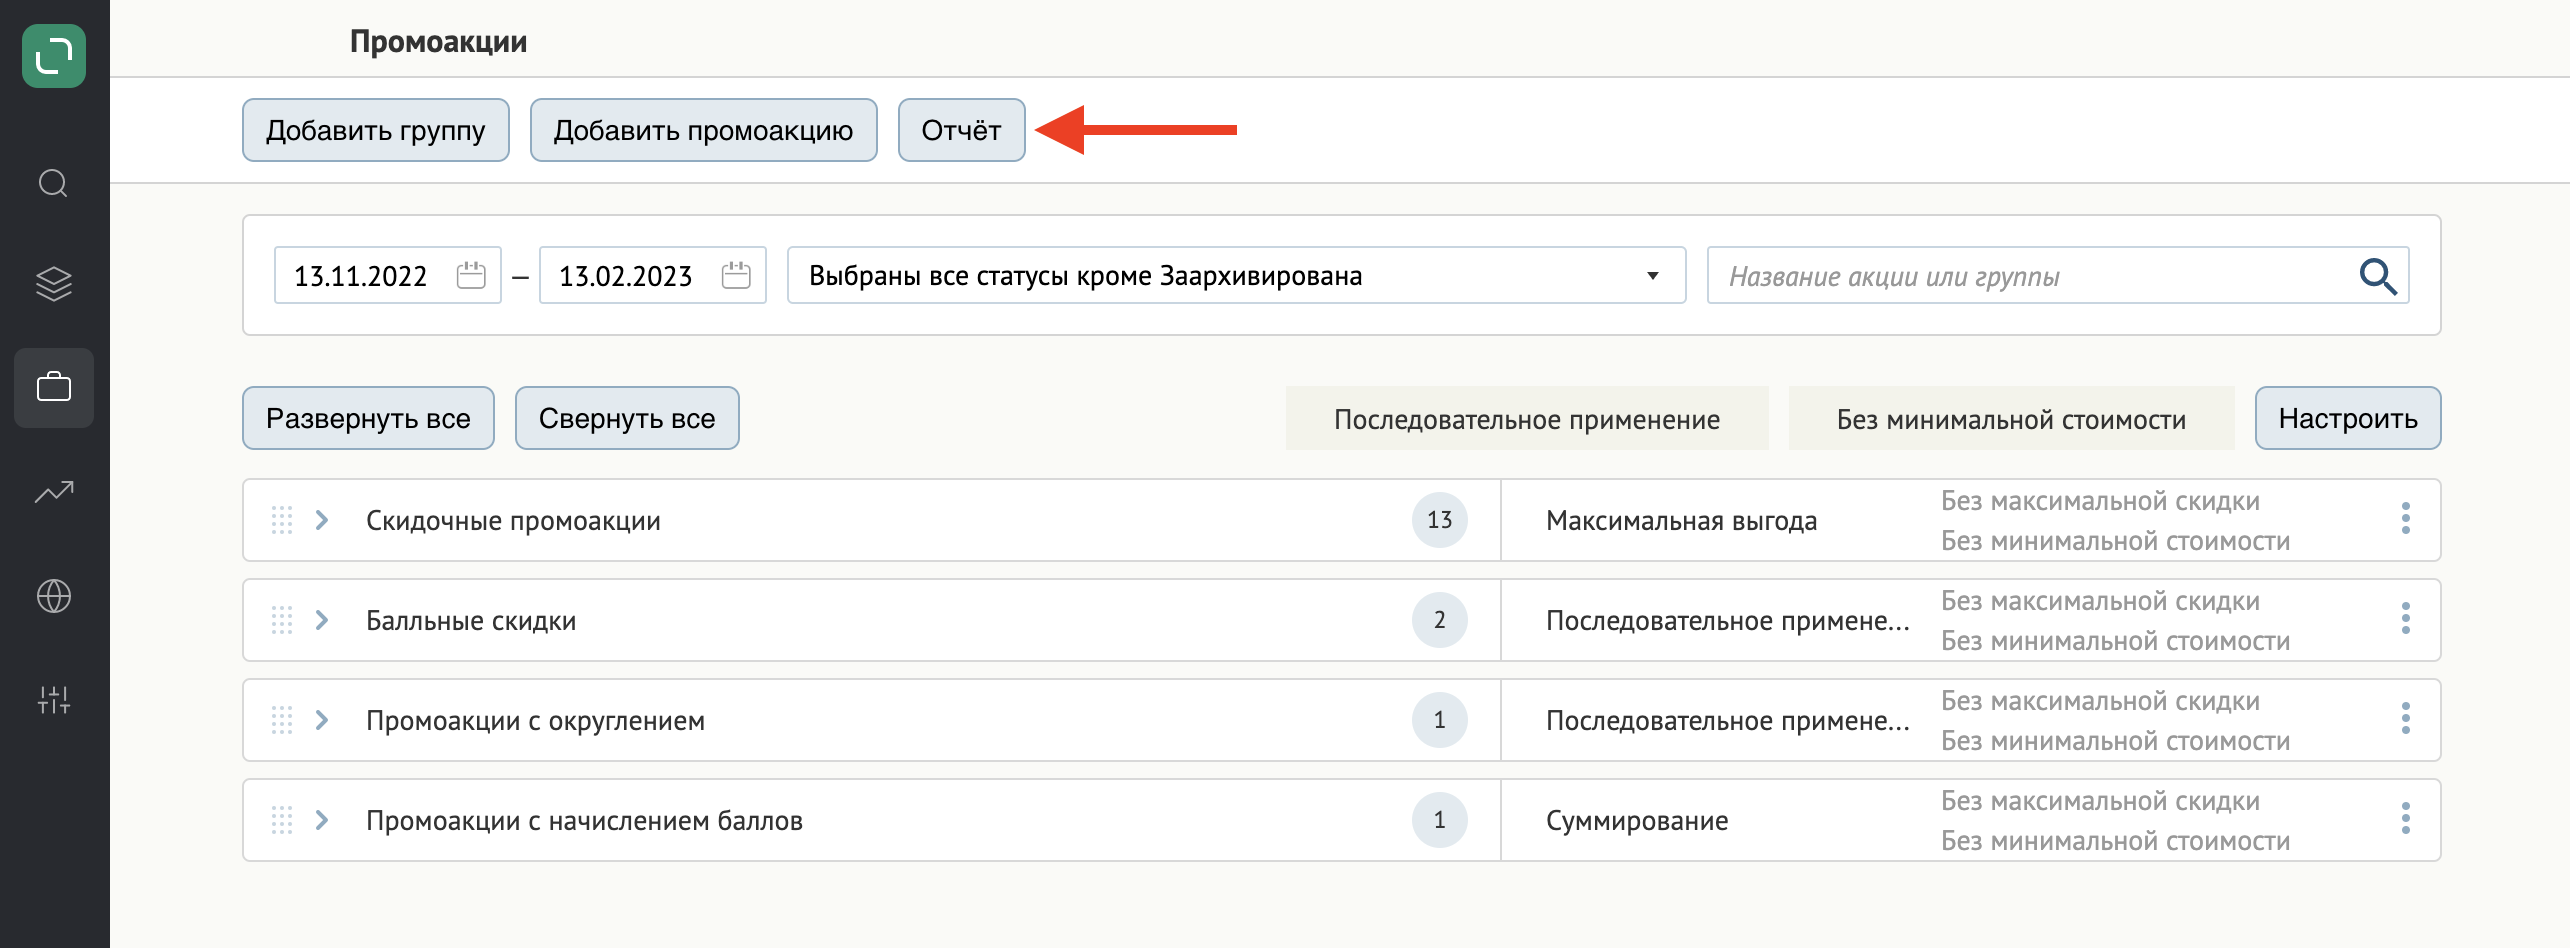Click the green app logo icon
Viewport: 2570px width, 948px height.
coord(54,56)
